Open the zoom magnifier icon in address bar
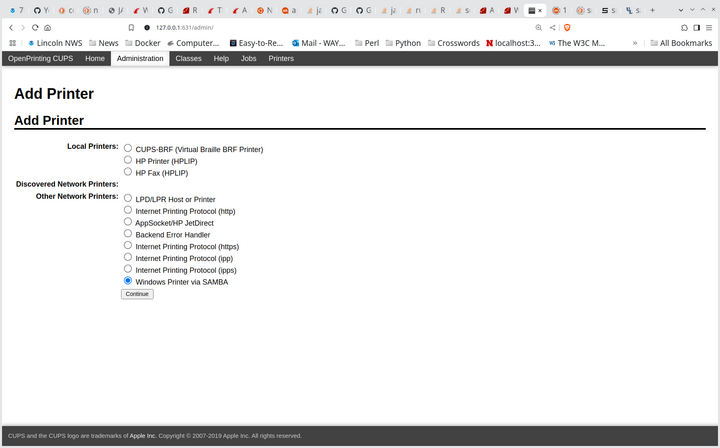Screen dimensions: 720x448 pos(539,28)
